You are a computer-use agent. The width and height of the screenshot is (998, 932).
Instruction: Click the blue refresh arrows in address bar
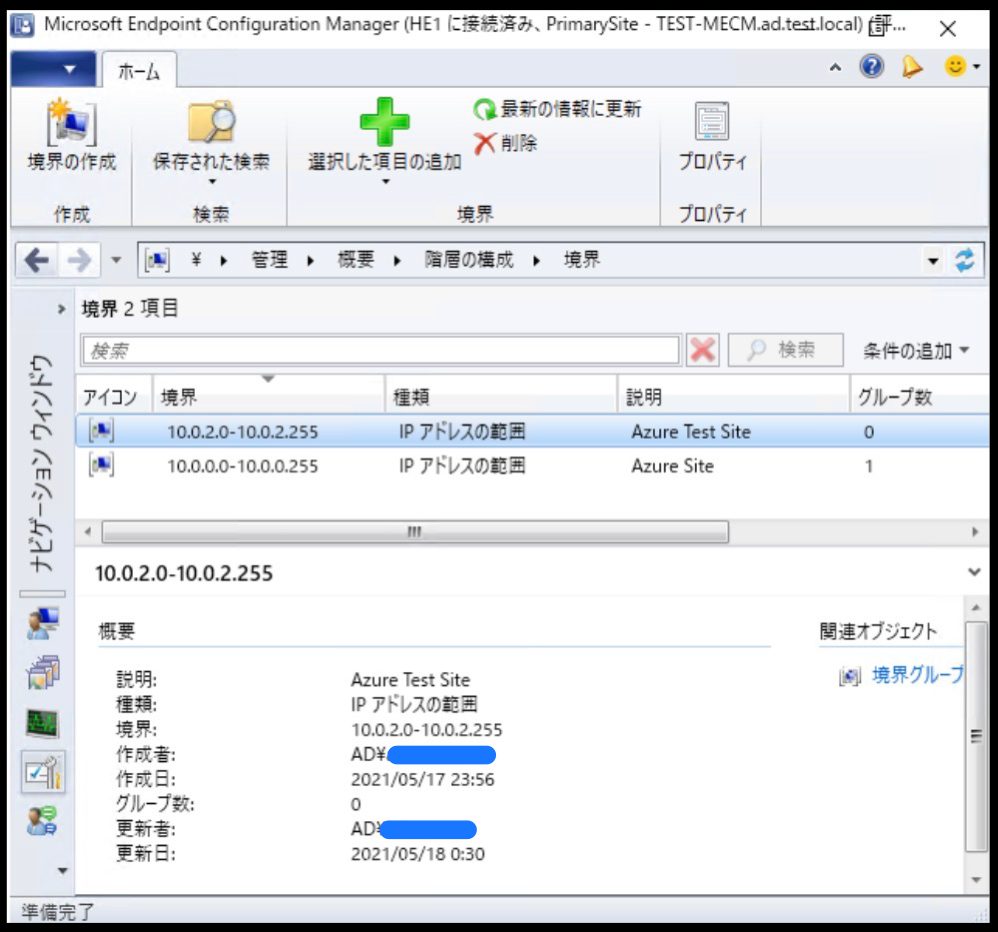965,260
